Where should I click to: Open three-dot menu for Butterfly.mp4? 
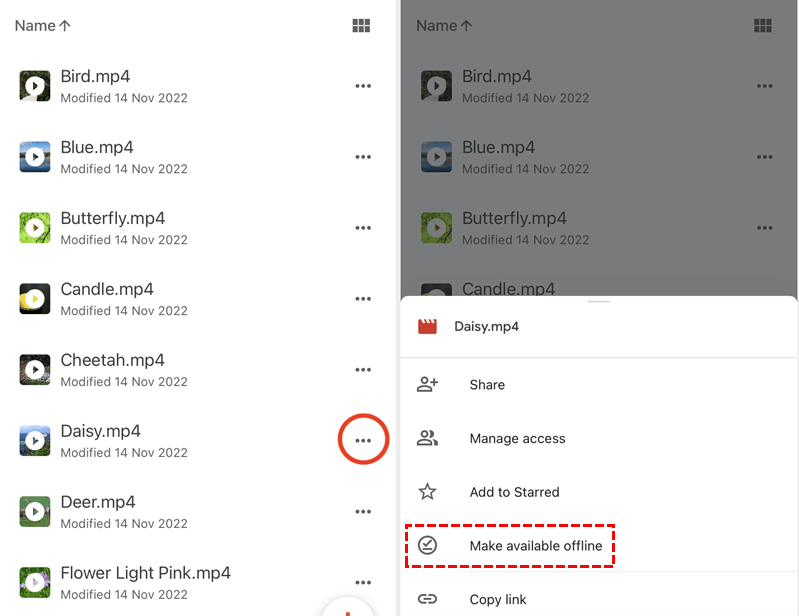point(363,228)
